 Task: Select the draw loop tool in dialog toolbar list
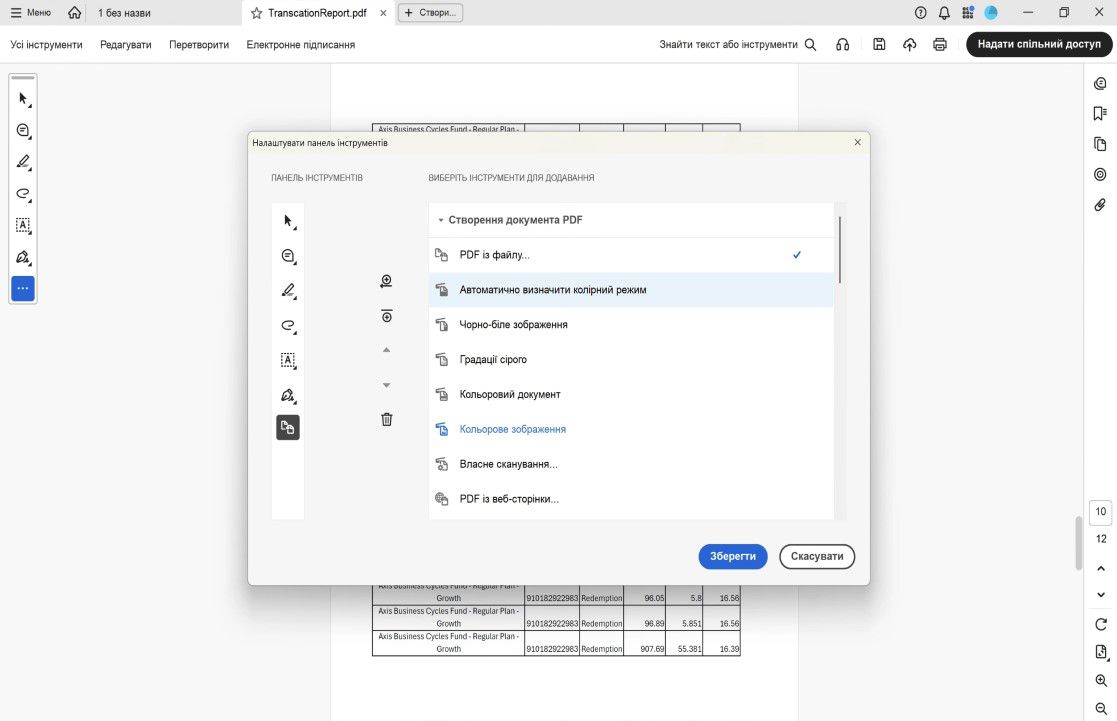(x=288, y=326)
